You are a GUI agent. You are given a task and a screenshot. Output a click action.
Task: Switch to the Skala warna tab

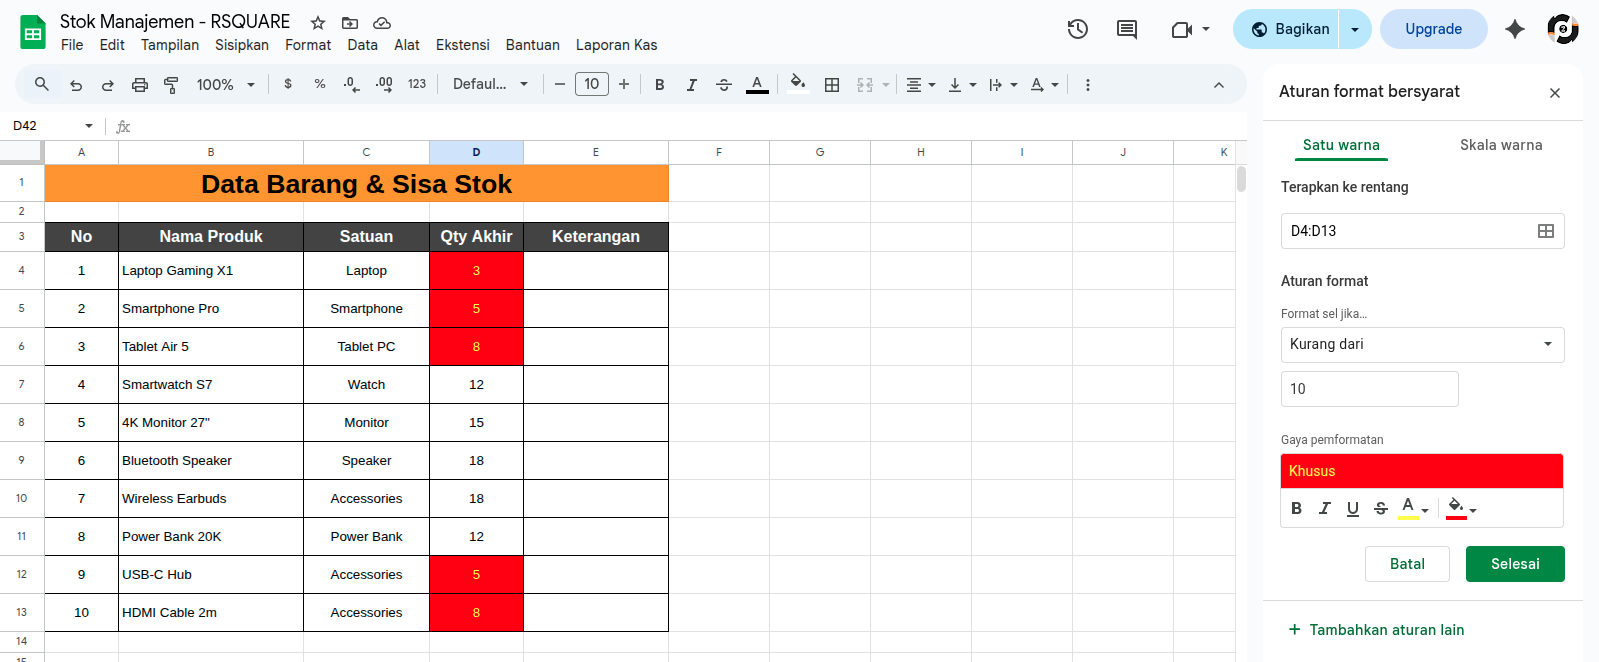coord(1500,145)
